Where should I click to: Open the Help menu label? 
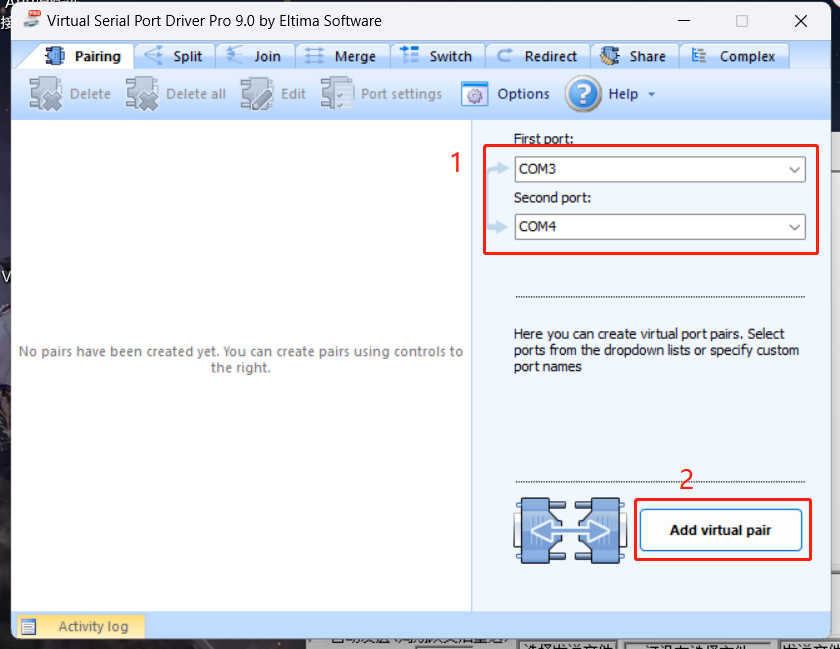[x=623, y=94]
